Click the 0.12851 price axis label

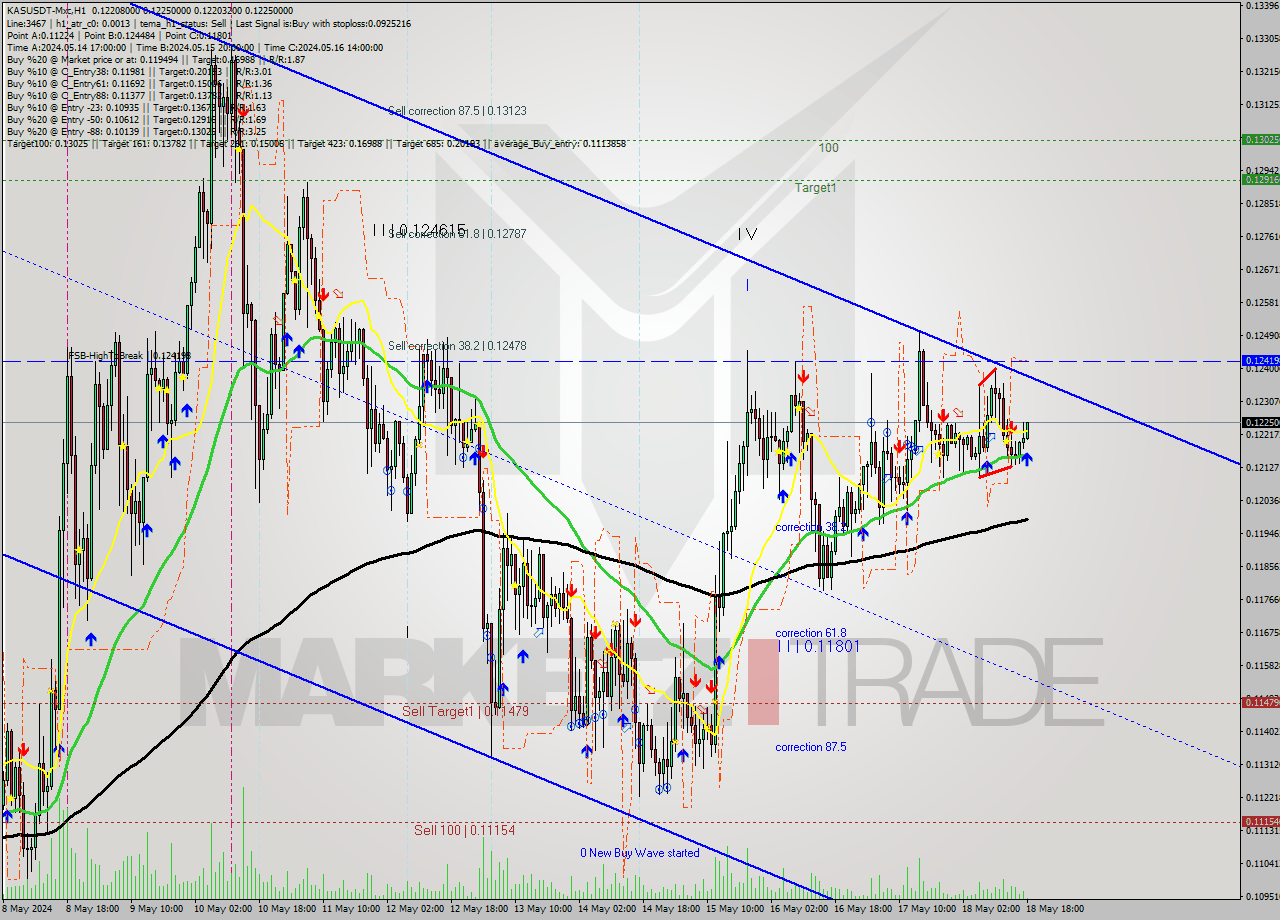(1262, 203)
